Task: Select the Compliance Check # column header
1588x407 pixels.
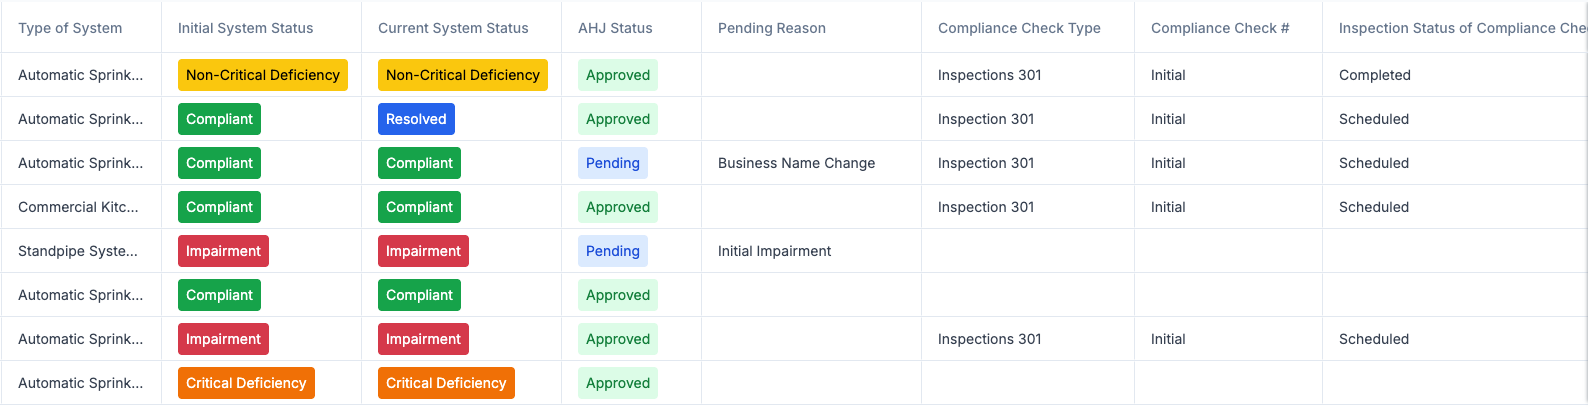Action: coord(1220,28)
